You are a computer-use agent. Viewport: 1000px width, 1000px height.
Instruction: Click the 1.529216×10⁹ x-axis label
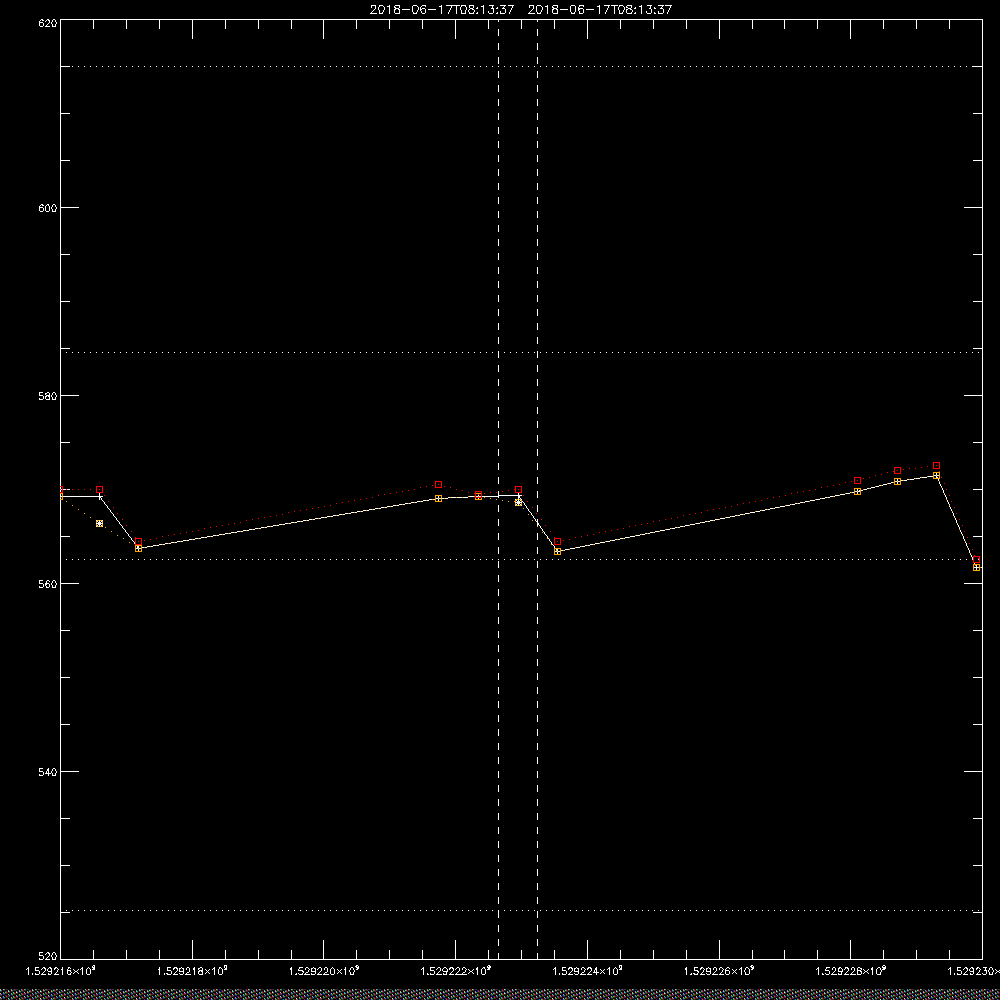click(x=60, y=971)
